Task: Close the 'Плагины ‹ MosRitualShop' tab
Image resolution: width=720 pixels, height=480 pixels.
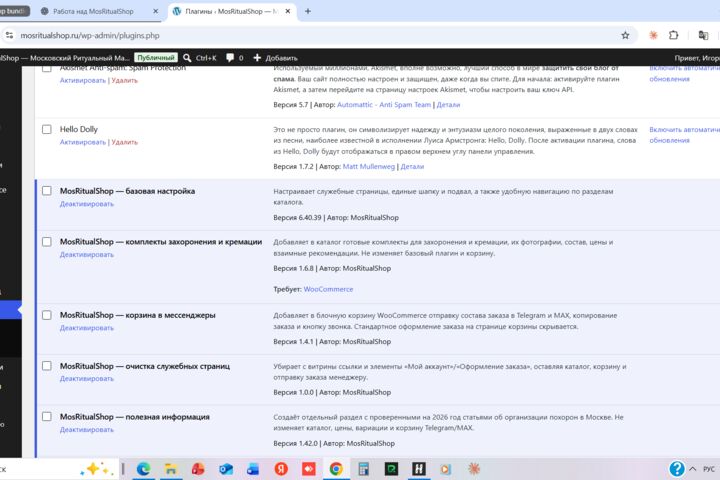Action: 288,11
